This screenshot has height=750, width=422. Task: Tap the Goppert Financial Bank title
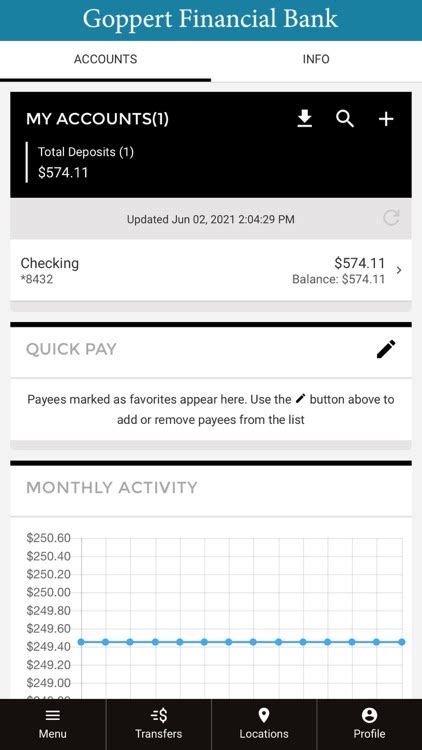pos(211,19)
